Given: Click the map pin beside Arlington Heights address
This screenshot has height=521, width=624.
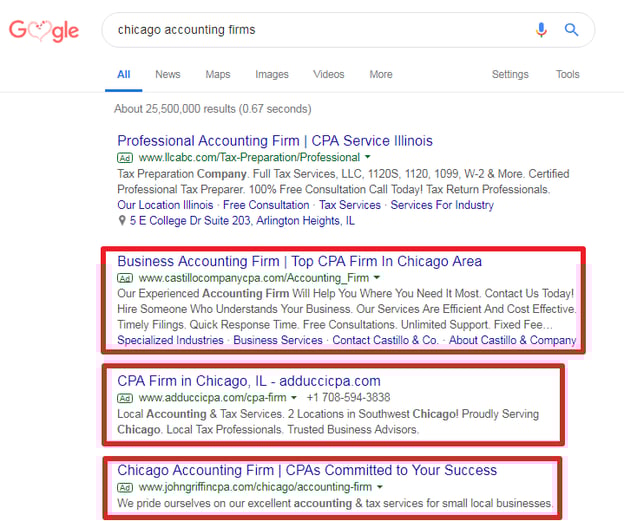Looking at the screenshot, I should (121, 220).
